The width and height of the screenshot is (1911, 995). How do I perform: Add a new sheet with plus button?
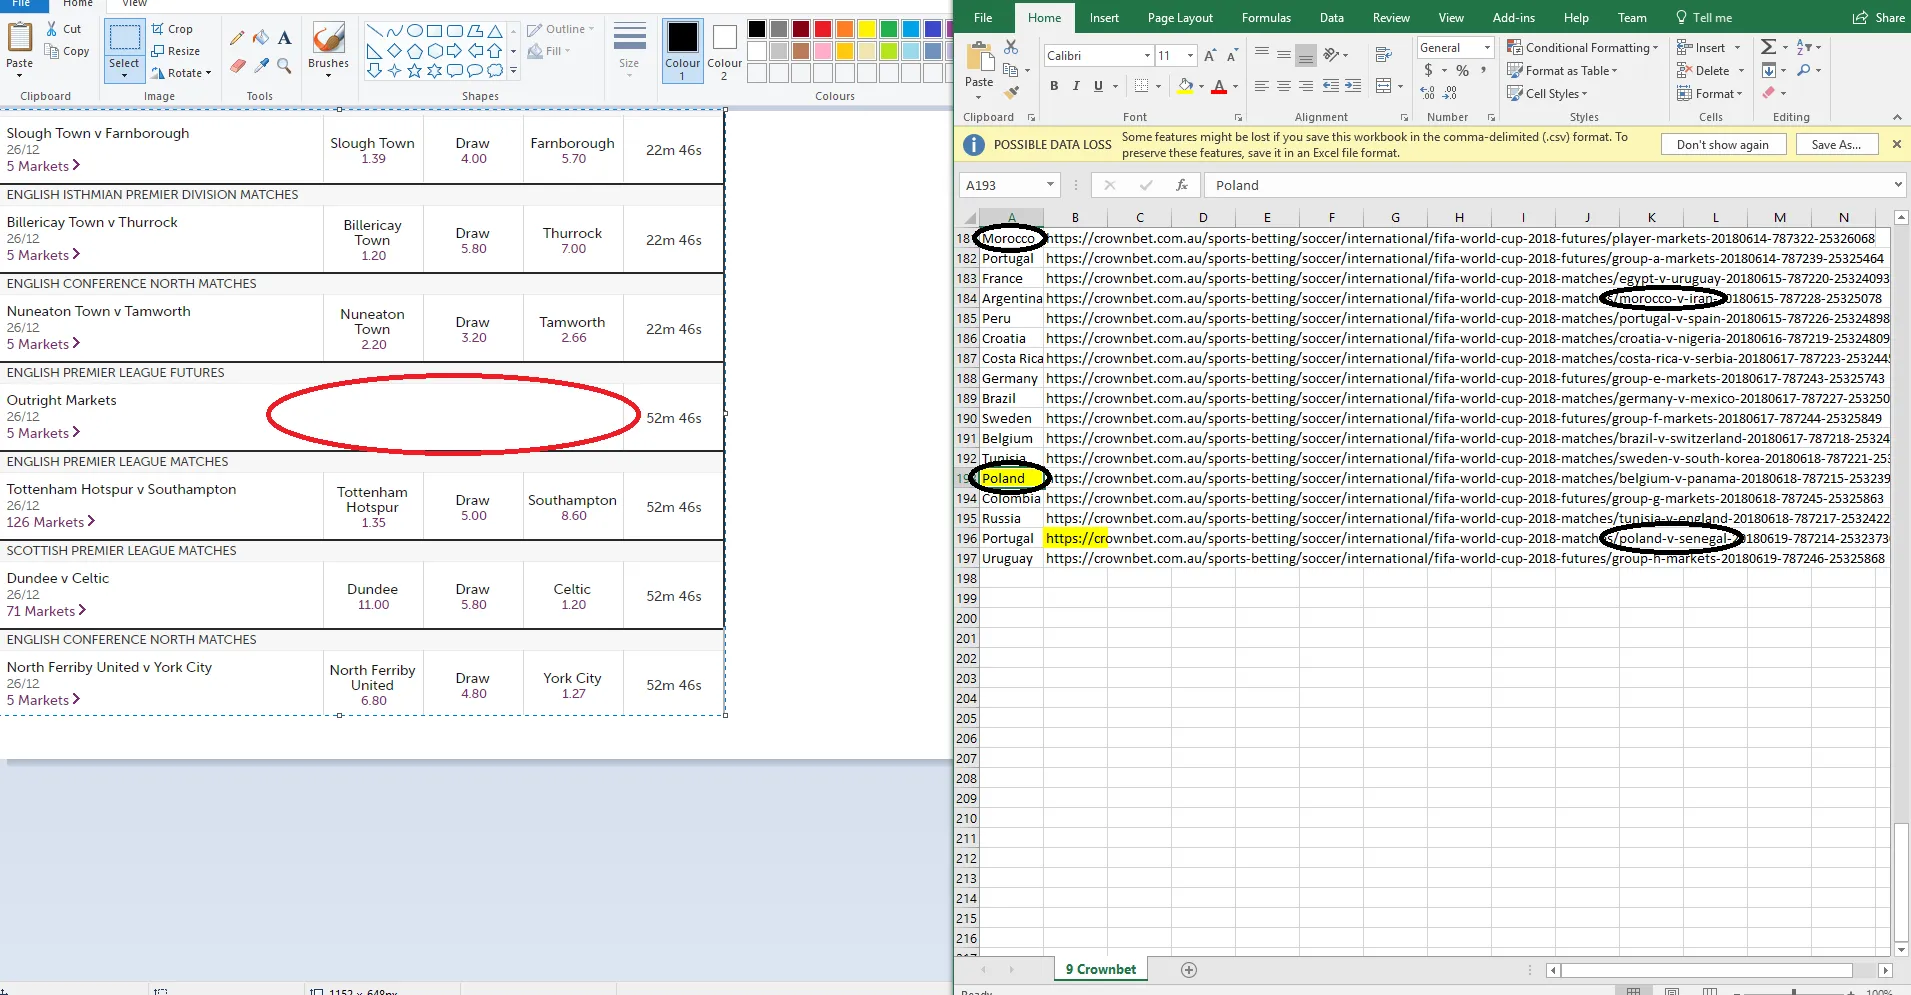click(x=1189, y=969)
